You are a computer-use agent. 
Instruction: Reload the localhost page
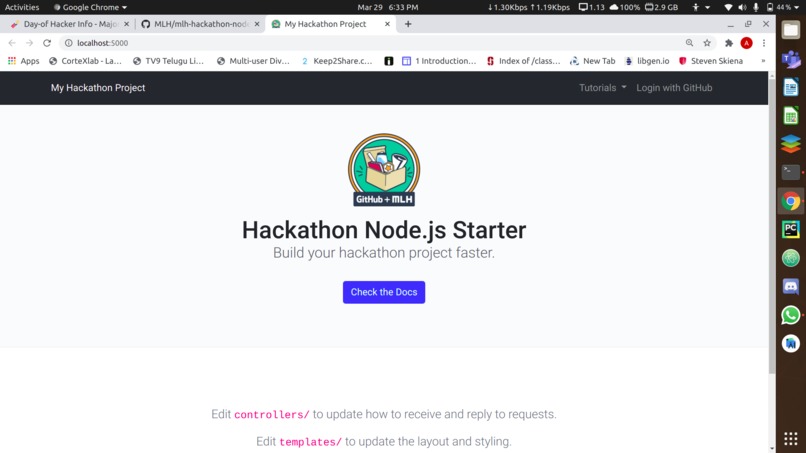[x=47, y=43]
